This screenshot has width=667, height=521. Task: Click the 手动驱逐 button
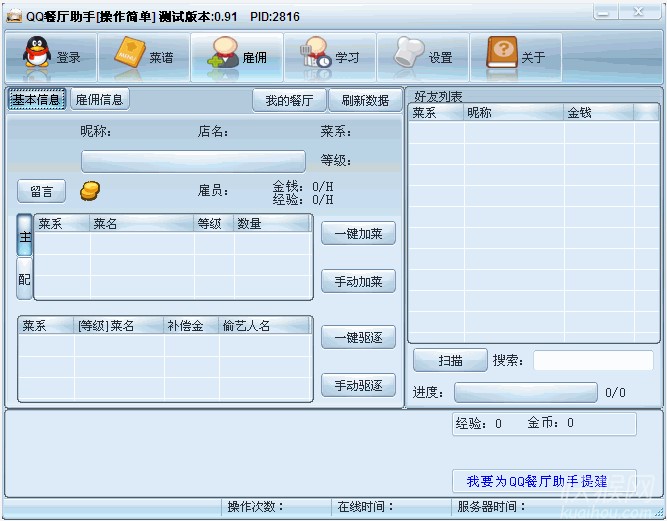point(359,385)
